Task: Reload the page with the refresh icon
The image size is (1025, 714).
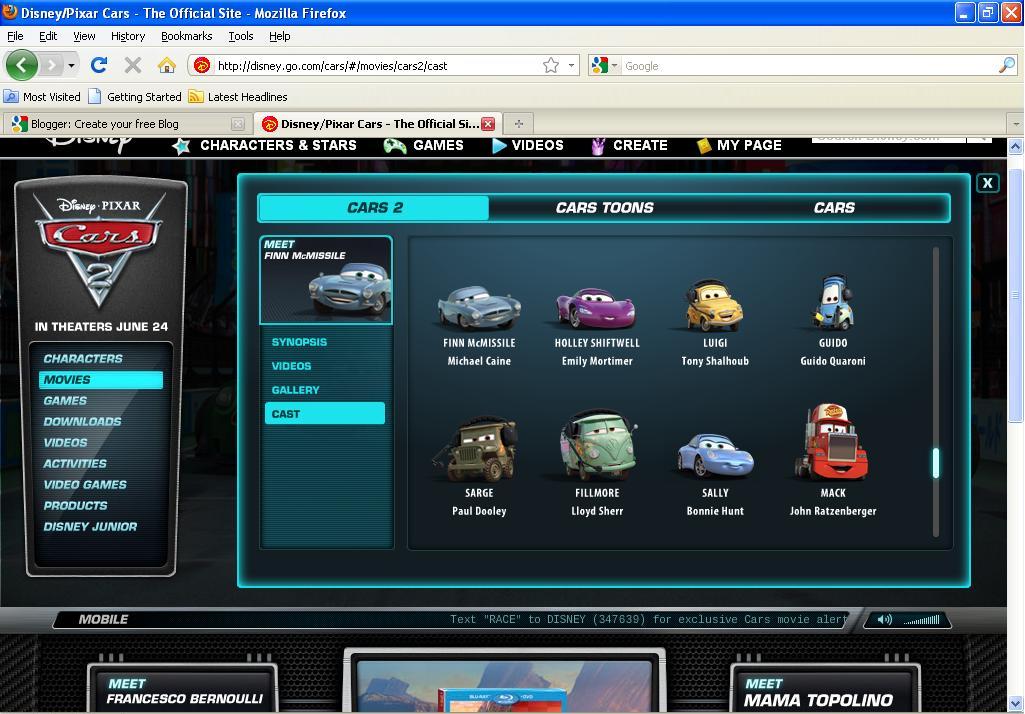Action: (x=99, y=65)
